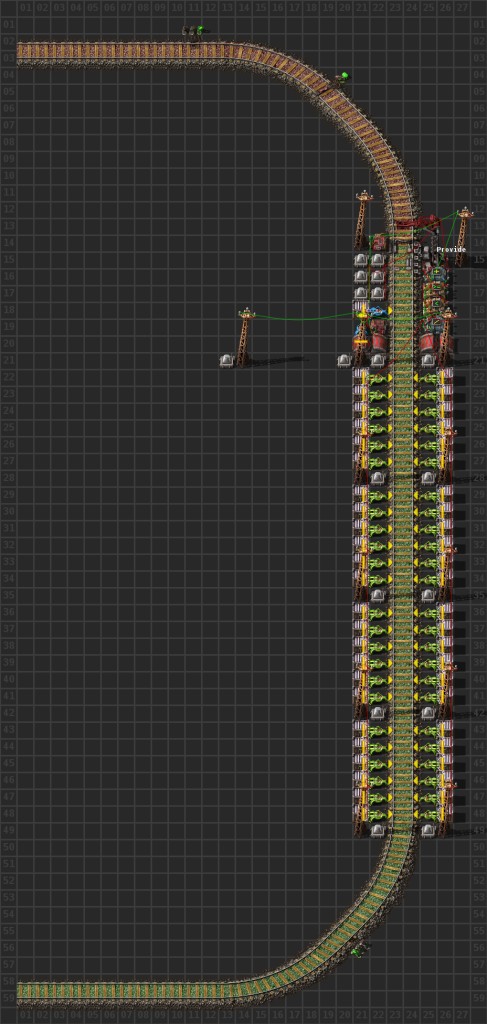The image size is (487, 1024).
Task: Select the isolated big electric pole in column 14
Action: click(x=245, y=337)
